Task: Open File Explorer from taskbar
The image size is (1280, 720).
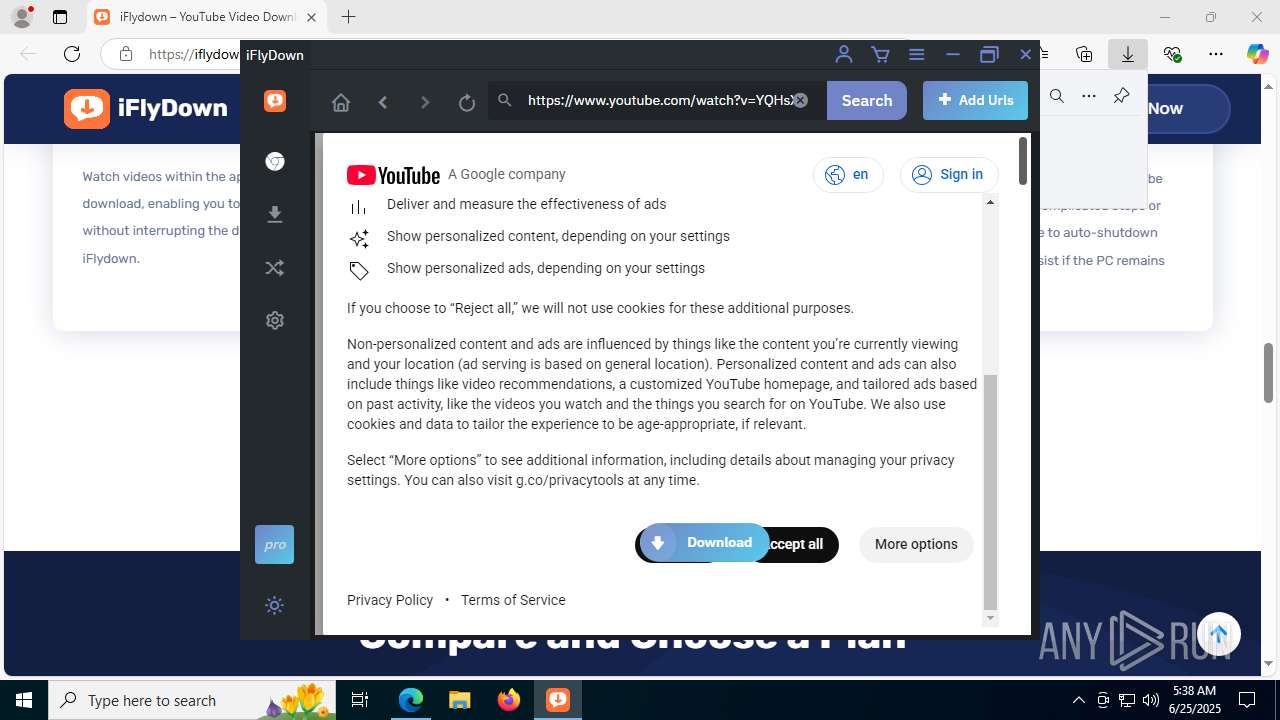Action: [x=459, y=700]
